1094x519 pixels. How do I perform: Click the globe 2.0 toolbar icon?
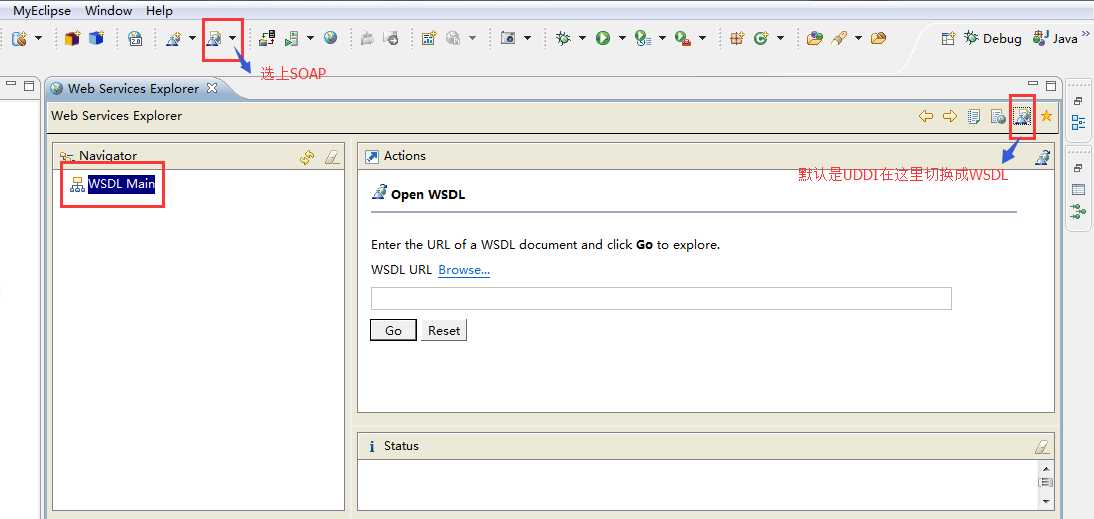135,38
